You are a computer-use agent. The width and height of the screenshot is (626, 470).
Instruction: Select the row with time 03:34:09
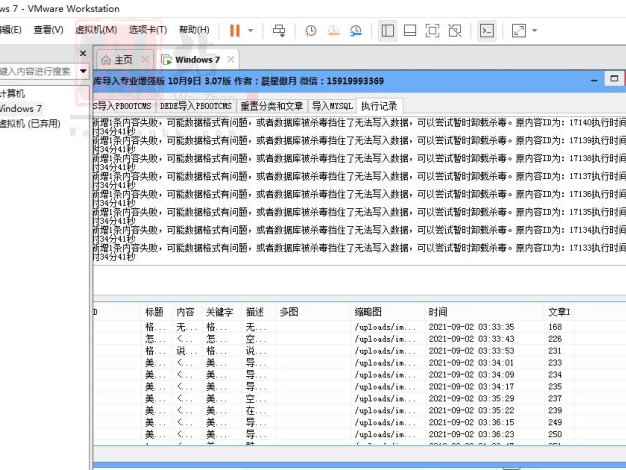tap(359, 375)
